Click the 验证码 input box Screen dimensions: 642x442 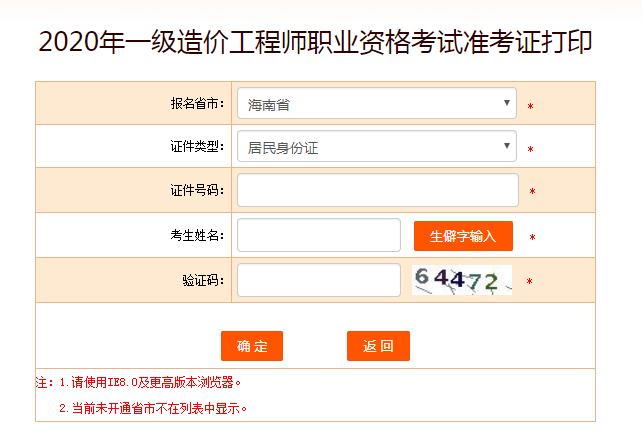click(318, 280)
